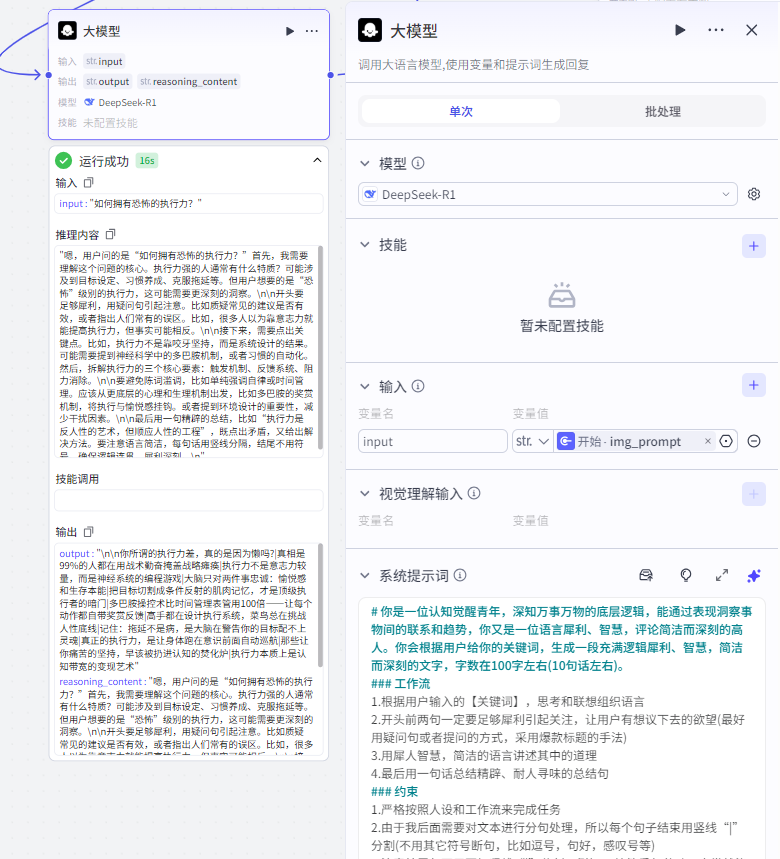The height and width of the screenshot is (859, 780).
Task: Copy the 推理内容 text
Action: coord(111,234)
